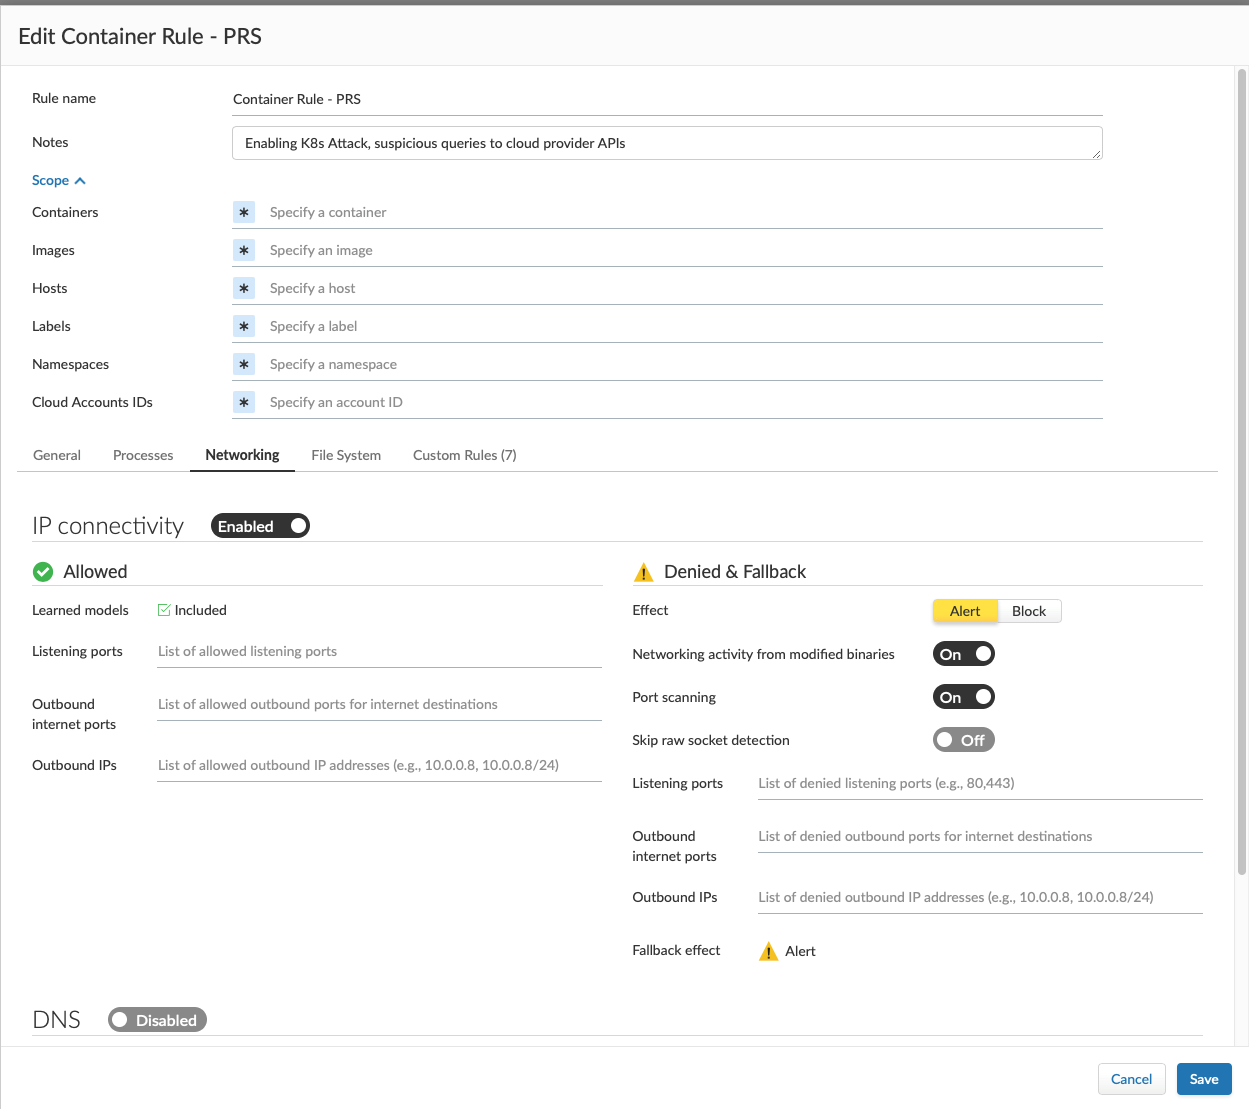Click the Save button
This screenshot has width=1249, height=1109.
(x=1203, y=1079)
